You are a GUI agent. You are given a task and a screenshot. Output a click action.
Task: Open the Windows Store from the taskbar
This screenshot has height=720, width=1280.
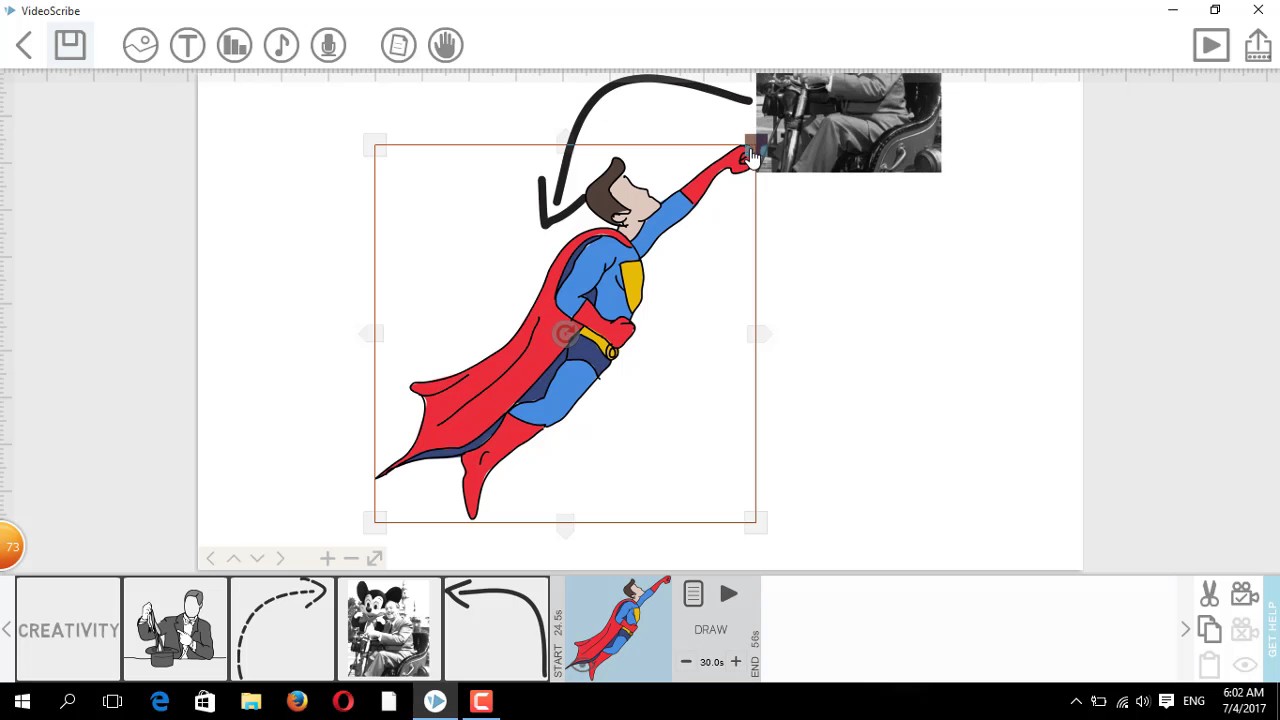[x=204, y=701]
